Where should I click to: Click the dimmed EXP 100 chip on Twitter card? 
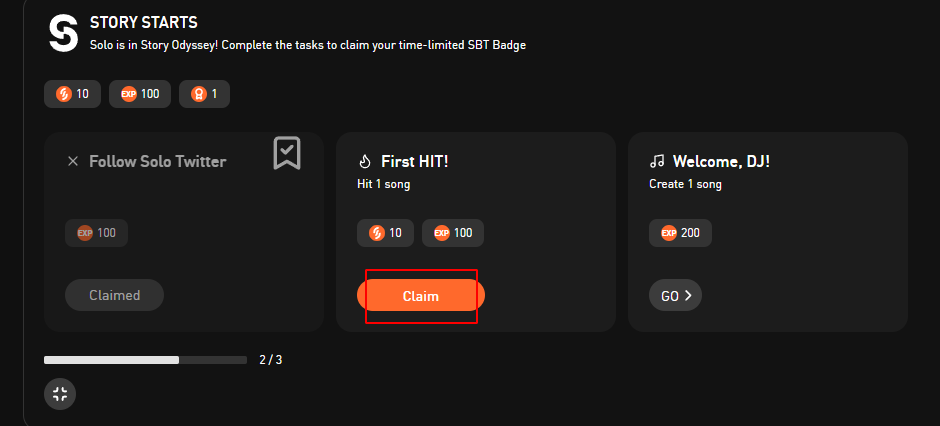pyautogui.click(x=97, y=232)
